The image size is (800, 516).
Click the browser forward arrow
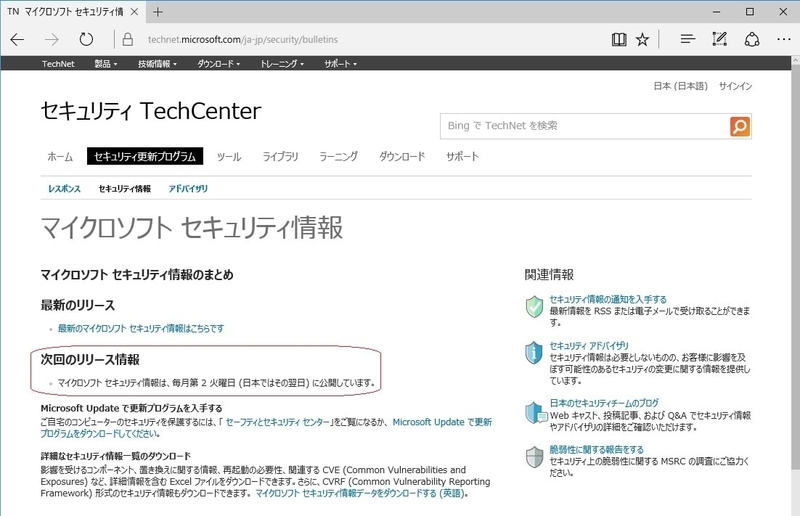pos(52,39)
